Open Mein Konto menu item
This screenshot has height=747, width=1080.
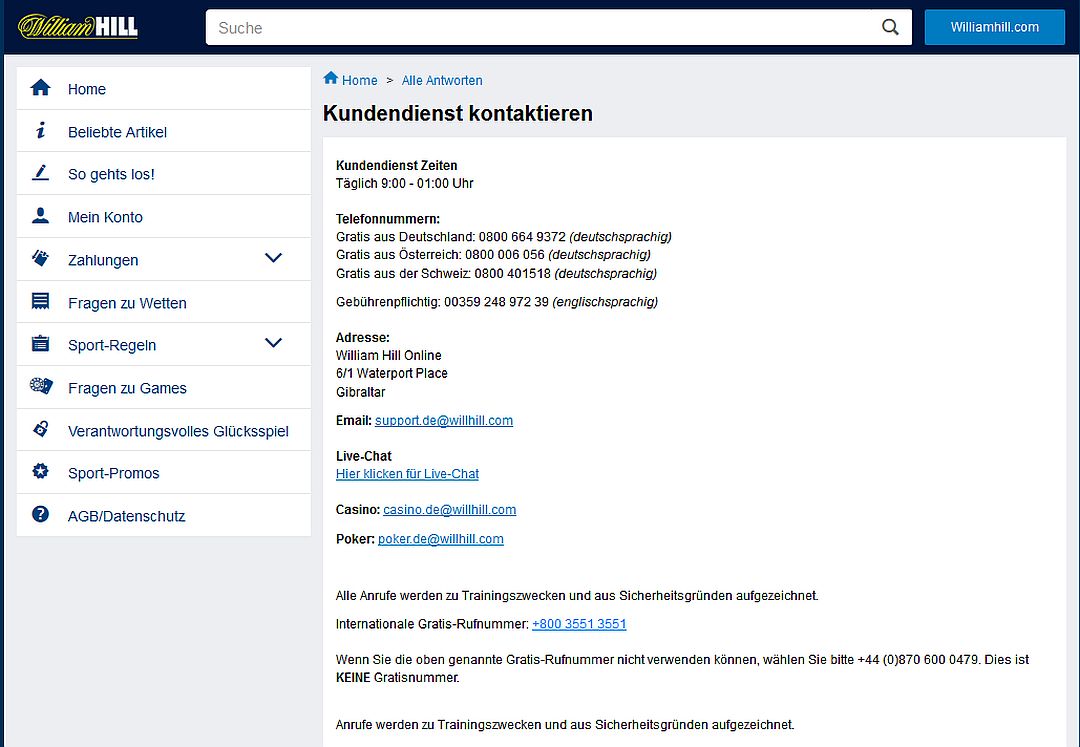coord(164,216)
